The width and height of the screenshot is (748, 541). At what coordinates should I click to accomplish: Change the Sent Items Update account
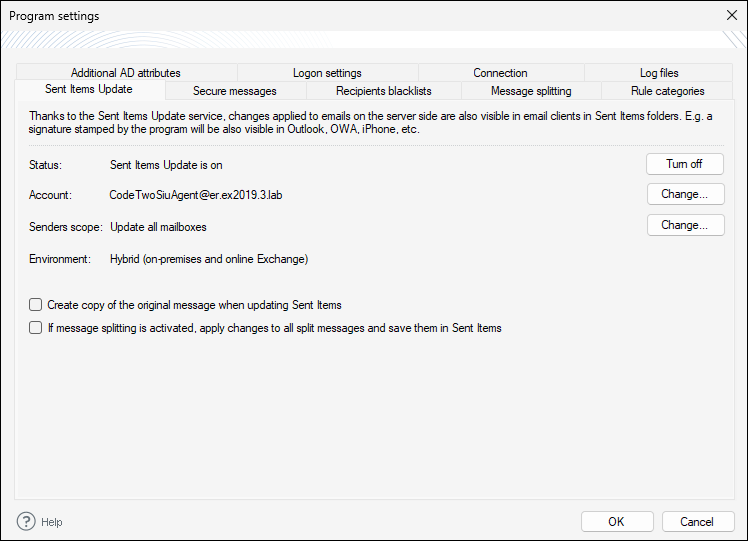[684, 194]
